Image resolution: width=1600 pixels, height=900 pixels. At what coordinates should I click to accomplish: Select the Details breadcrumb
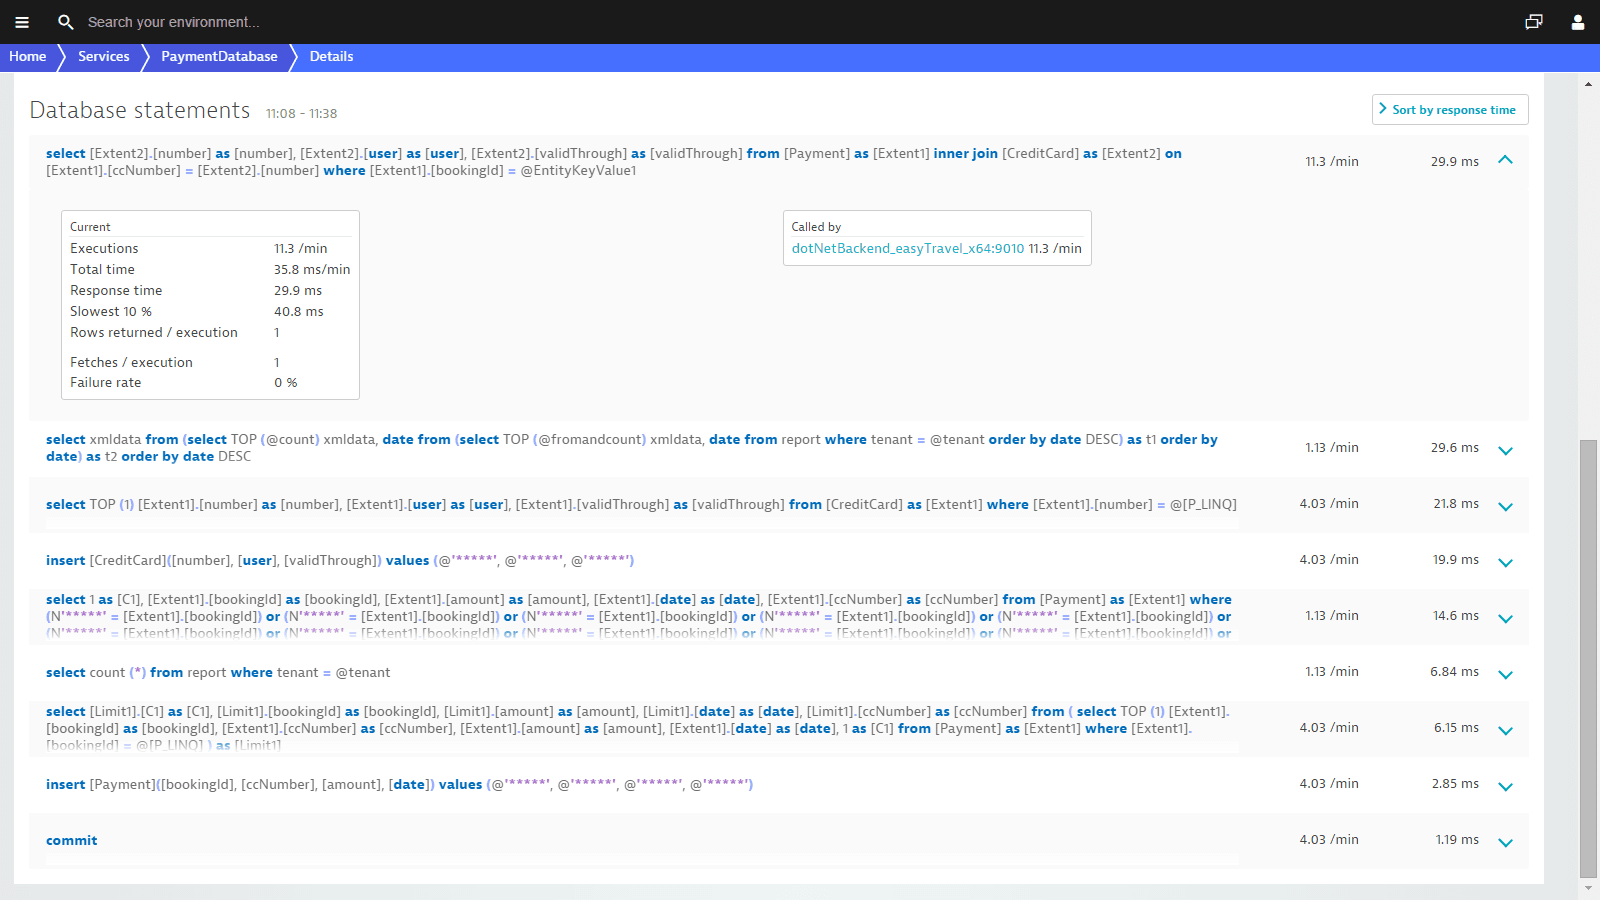point(331,57)
